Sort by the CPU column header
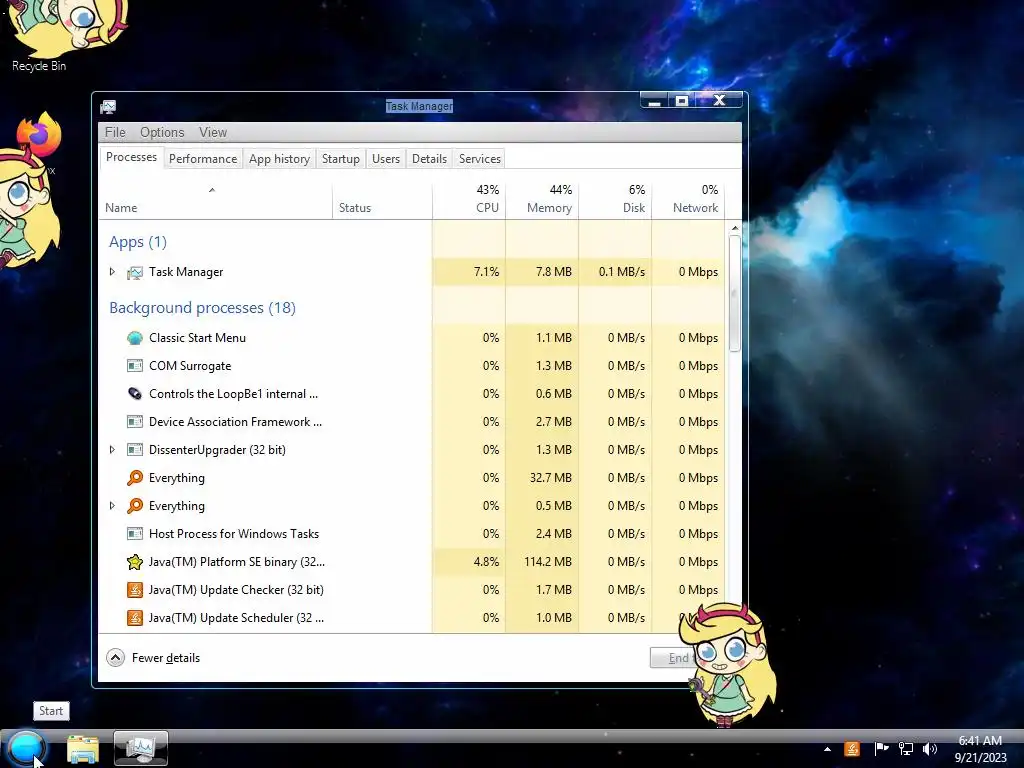This screenshot has width=1024, height=768. (x=469, y=199)
